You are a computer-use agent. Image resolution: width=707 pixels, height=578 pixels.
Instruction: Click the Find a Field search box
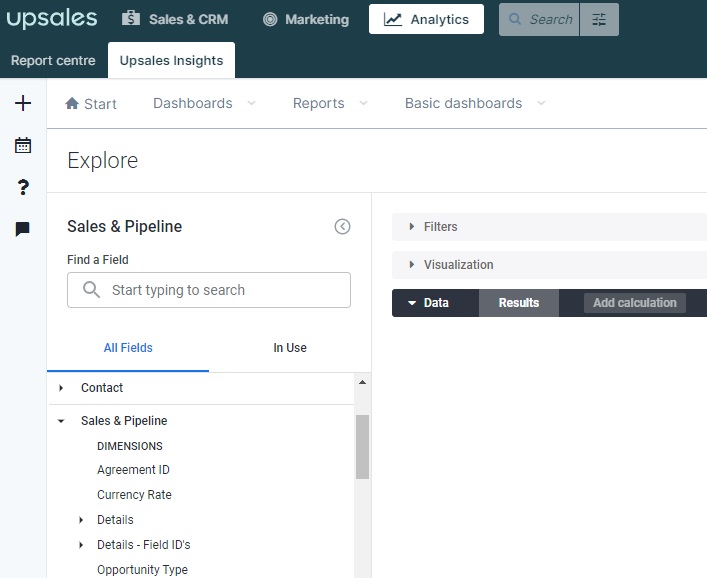[x=209, y=290]
